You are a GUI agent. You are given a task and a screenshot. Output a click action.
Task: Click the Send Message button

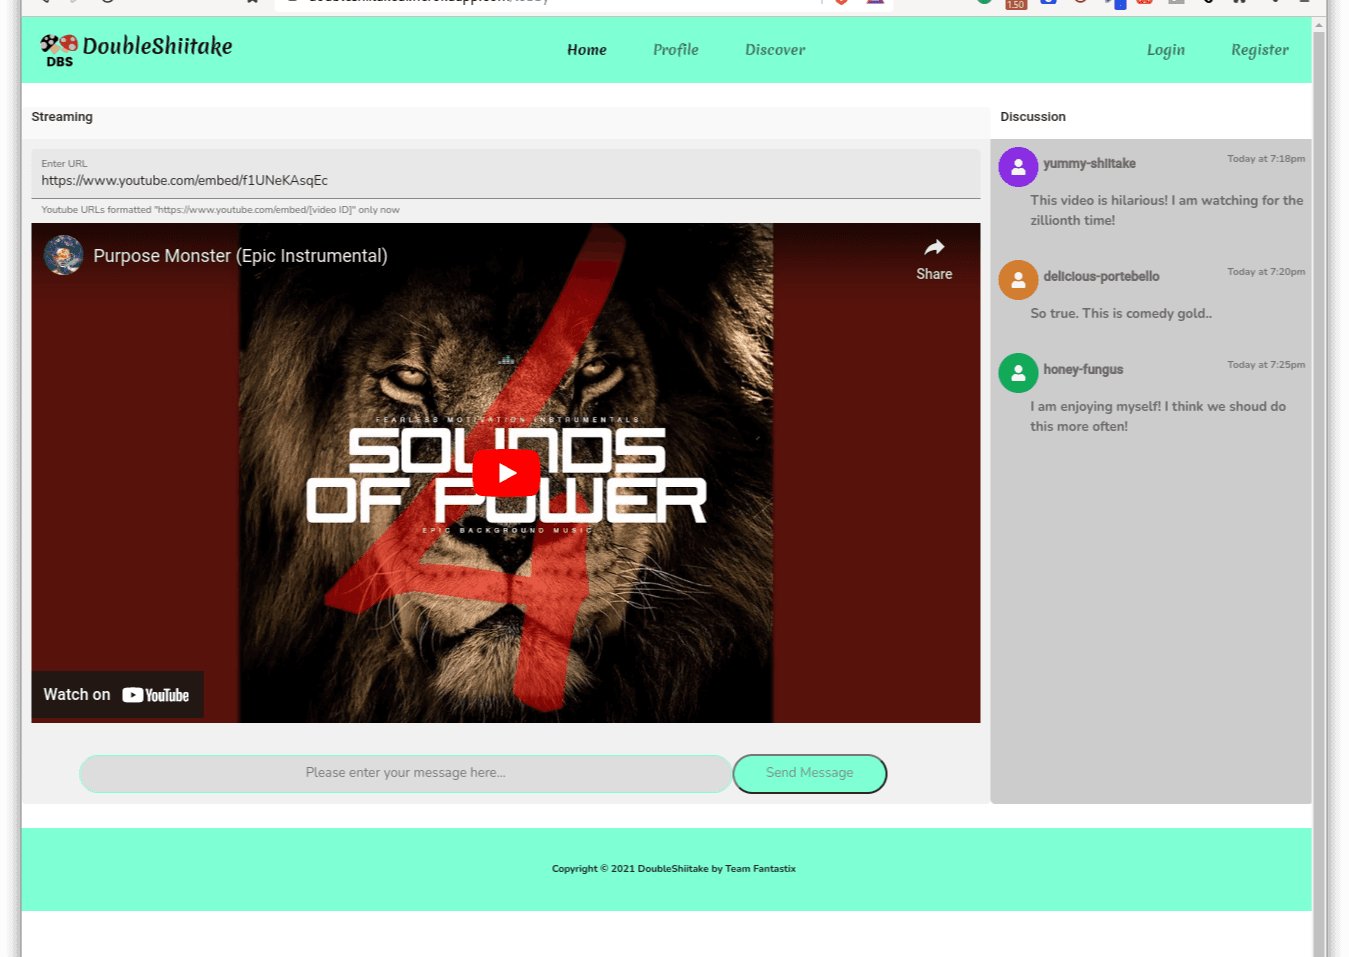click(x=810, y=774)
